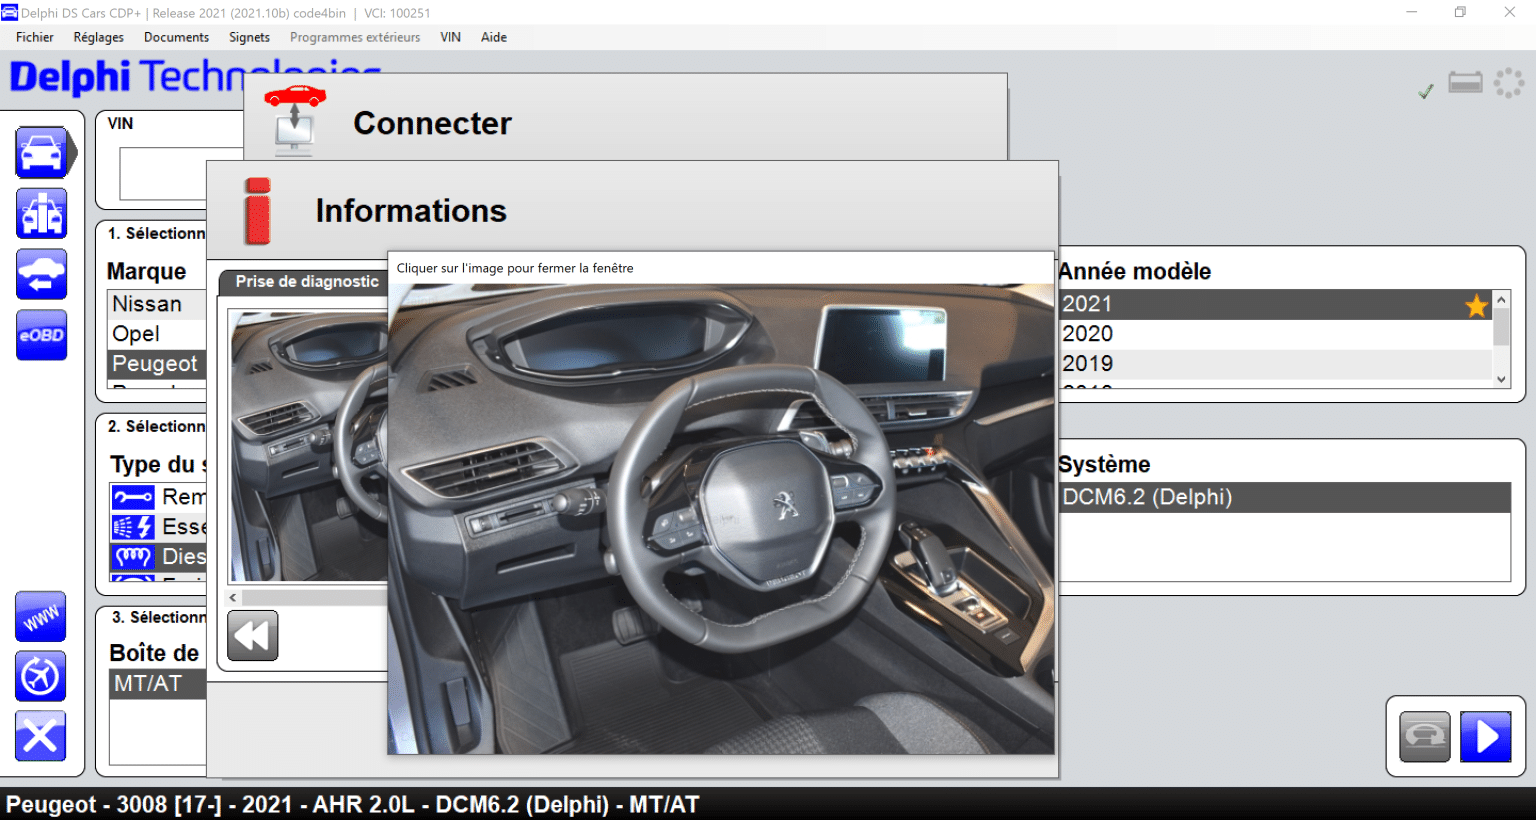
Task: Click the yellow favorite star for 2021
Action: tap(1476, 305)
